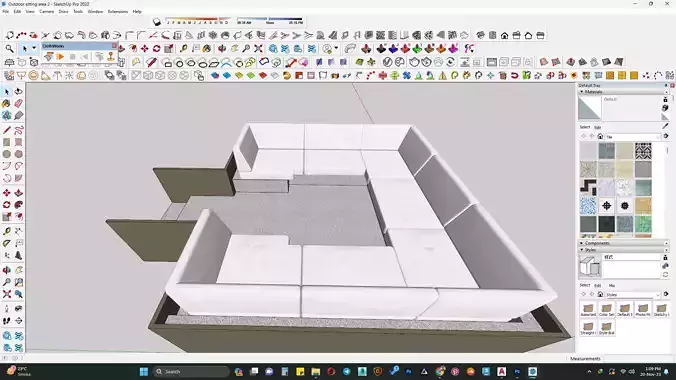Viewport: 676px width, 380px height.
Task: Adjust the shadow time-of-day slider
Action: pos(270,20)
